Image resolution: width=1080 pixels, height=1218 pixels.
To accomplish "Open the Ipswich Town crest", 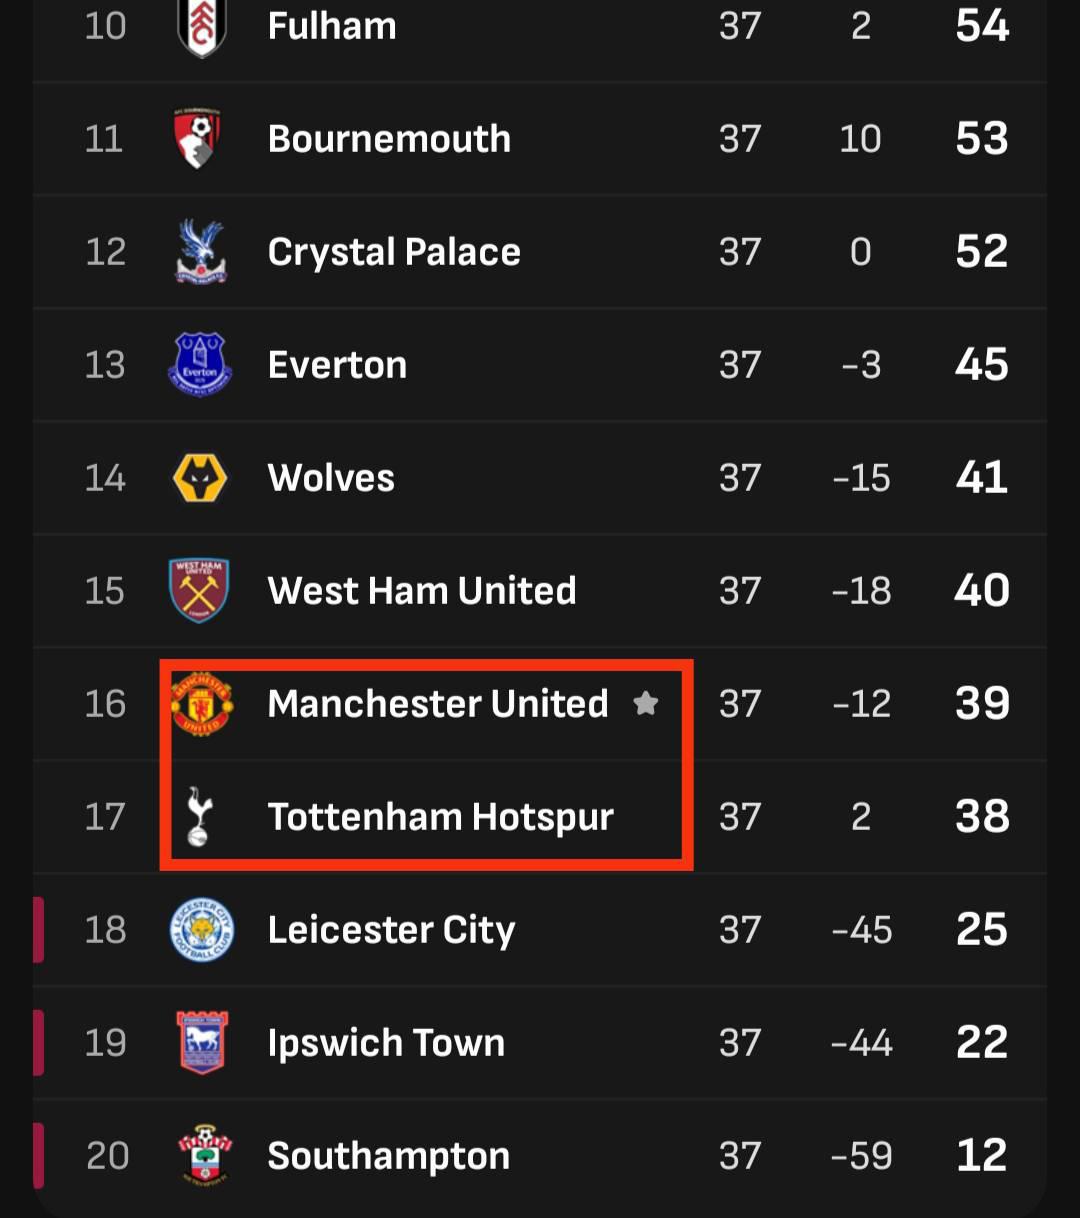I will pyautogui.click(x=202, y=1043).
